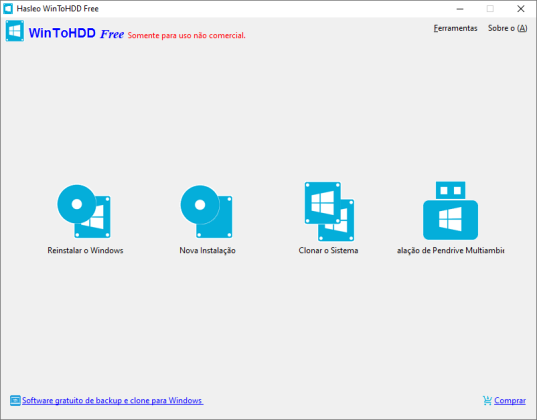Click the Reinstalar o Windows disc icon
Viewport: 537px width, 420px height.
click(x=84, y=211)
